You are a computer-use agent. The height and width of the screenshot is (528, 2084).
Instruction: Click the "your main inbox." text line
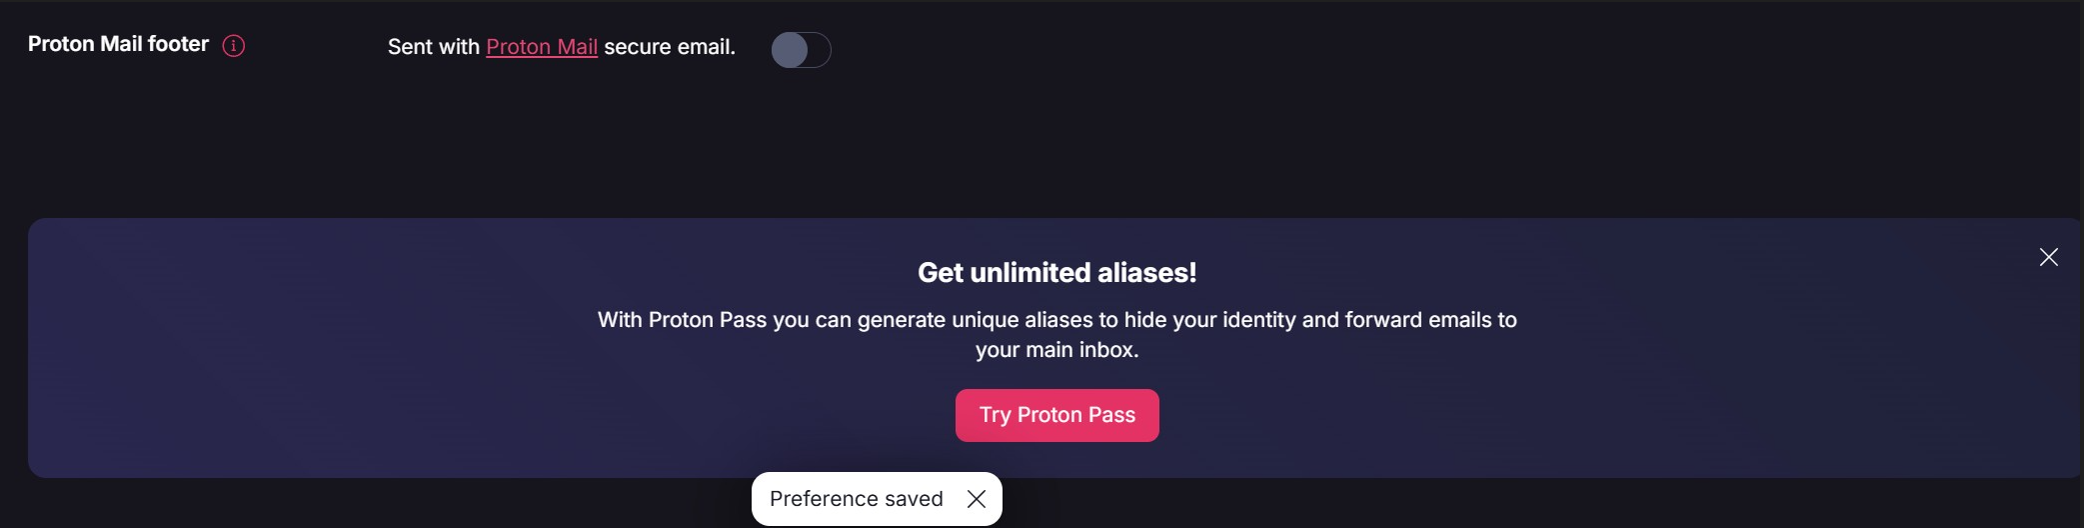[x=1056, y=350]
